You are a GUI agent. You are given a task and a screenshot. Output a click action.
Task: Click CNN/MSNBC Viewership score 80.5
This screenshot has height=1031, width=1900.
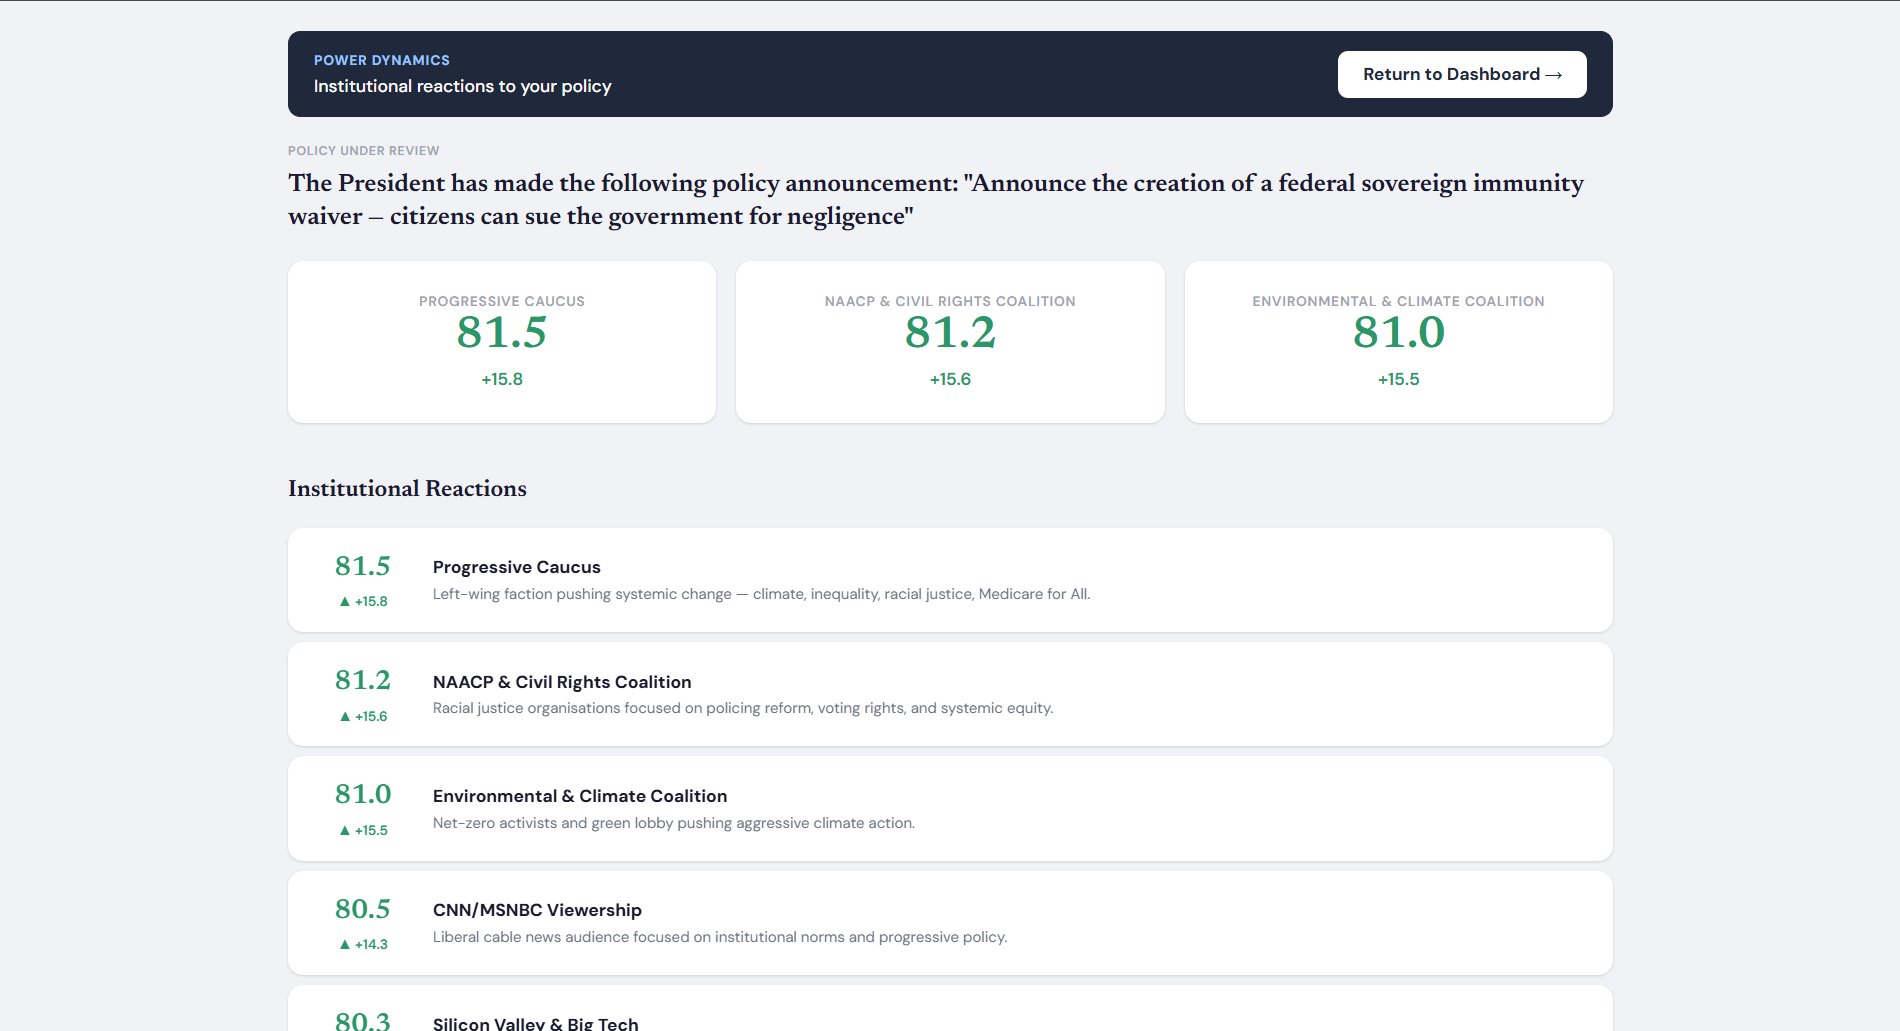click(x=362, y=909)
